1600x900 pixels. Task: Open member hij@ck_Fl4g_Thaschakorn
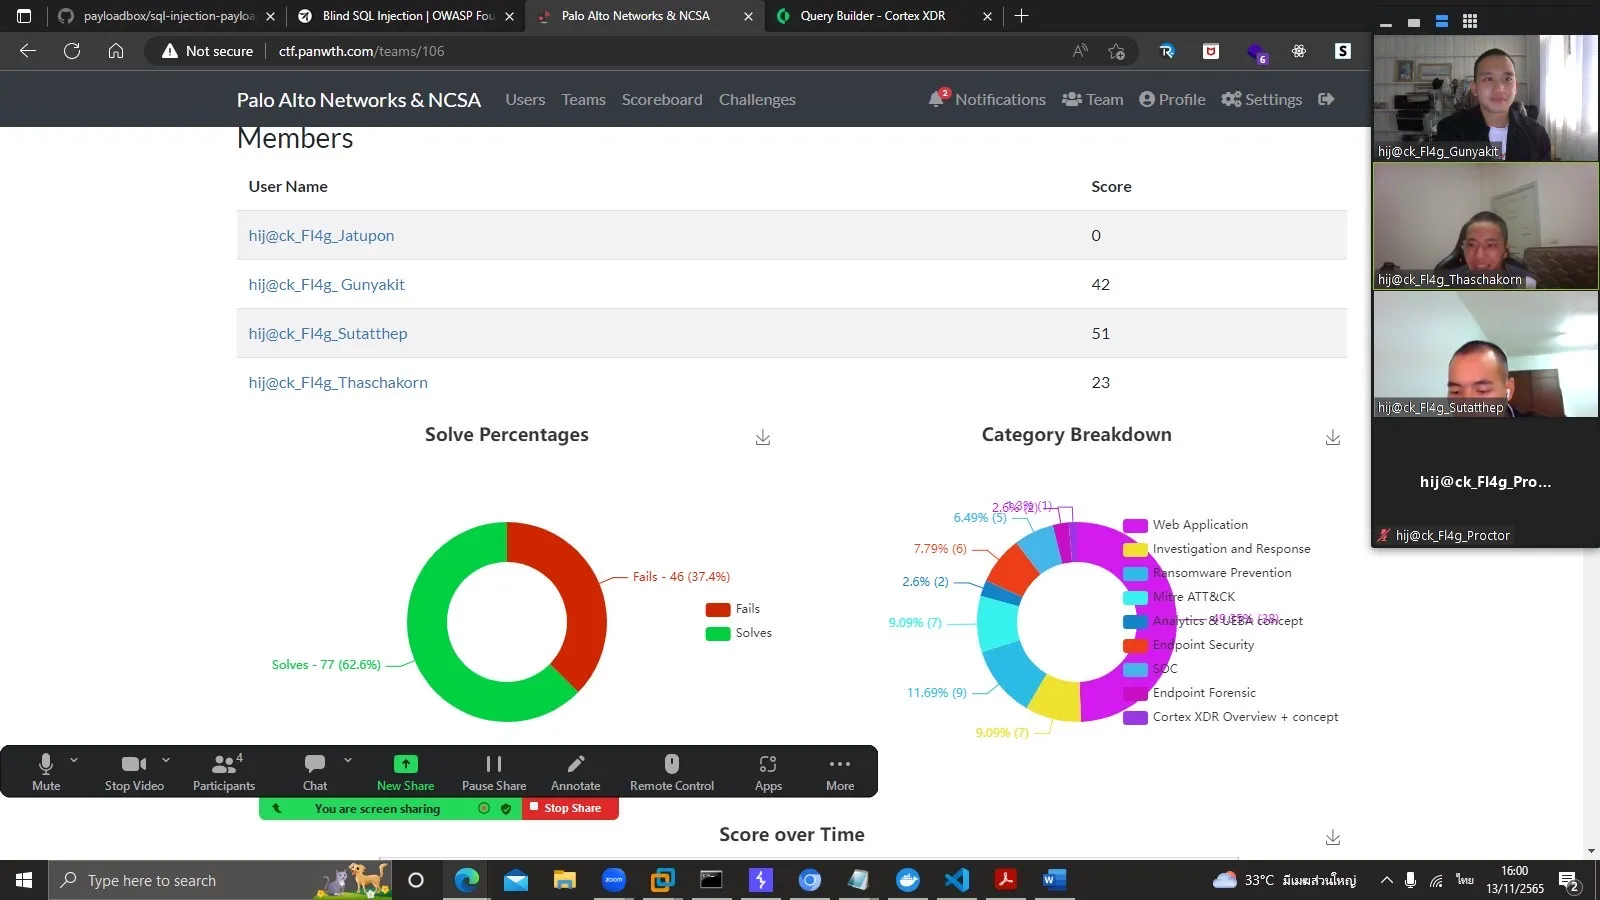click(x=338, y=383)
